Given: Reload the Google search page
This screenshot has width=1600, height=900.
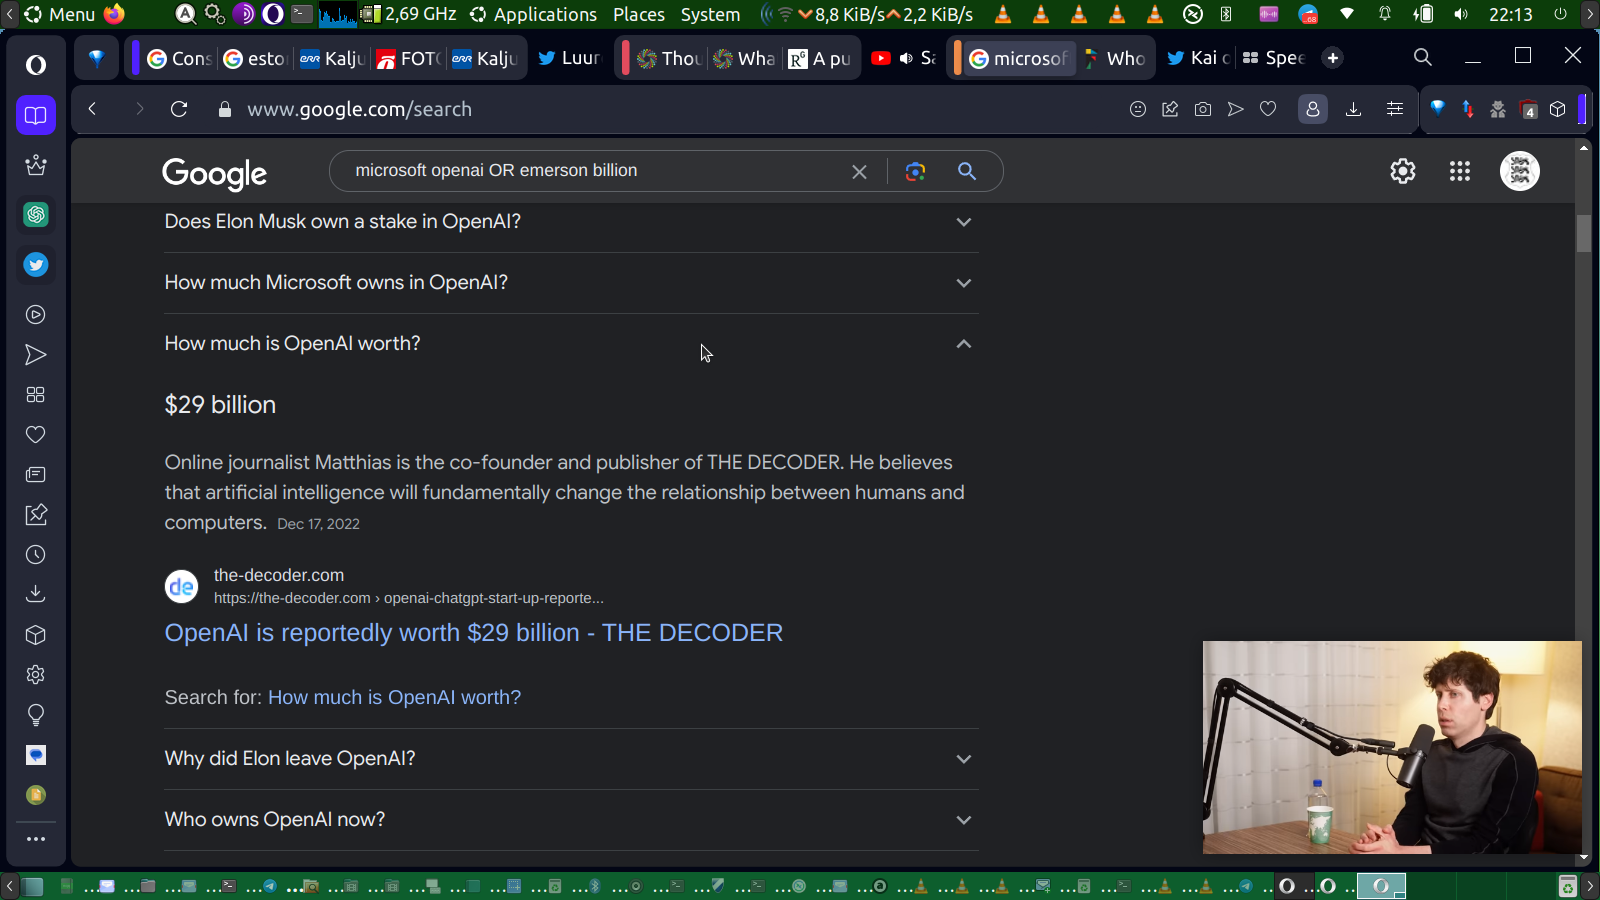Looking at the screenshot, I should [x=179, y=109].
